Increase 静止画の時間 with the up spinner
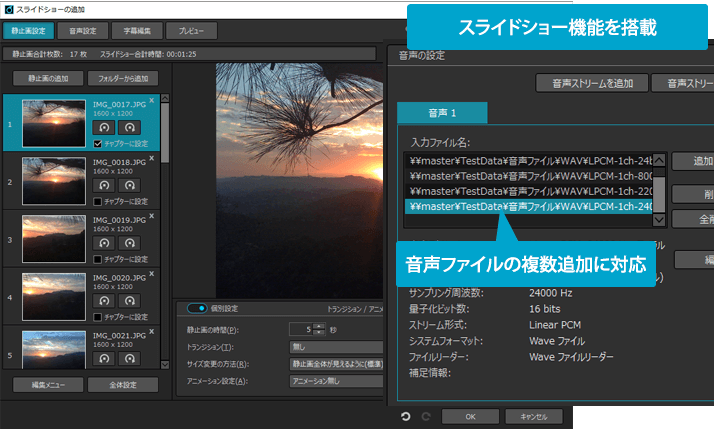714x429 pixels. point(320,326)
